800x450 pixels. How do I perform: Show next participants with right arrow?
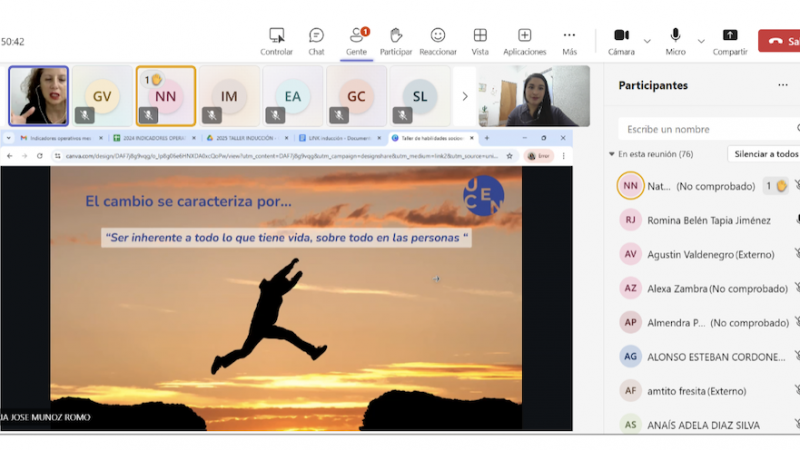tap(464, 97)
